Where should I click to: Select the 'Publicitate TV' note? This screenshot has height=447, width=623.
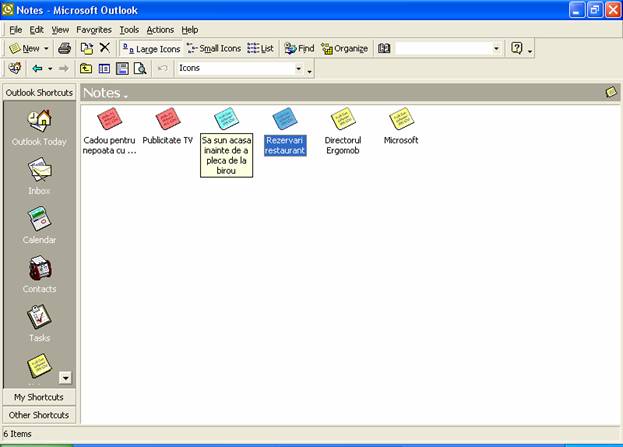pyautogui.click(x=168, y=120)
